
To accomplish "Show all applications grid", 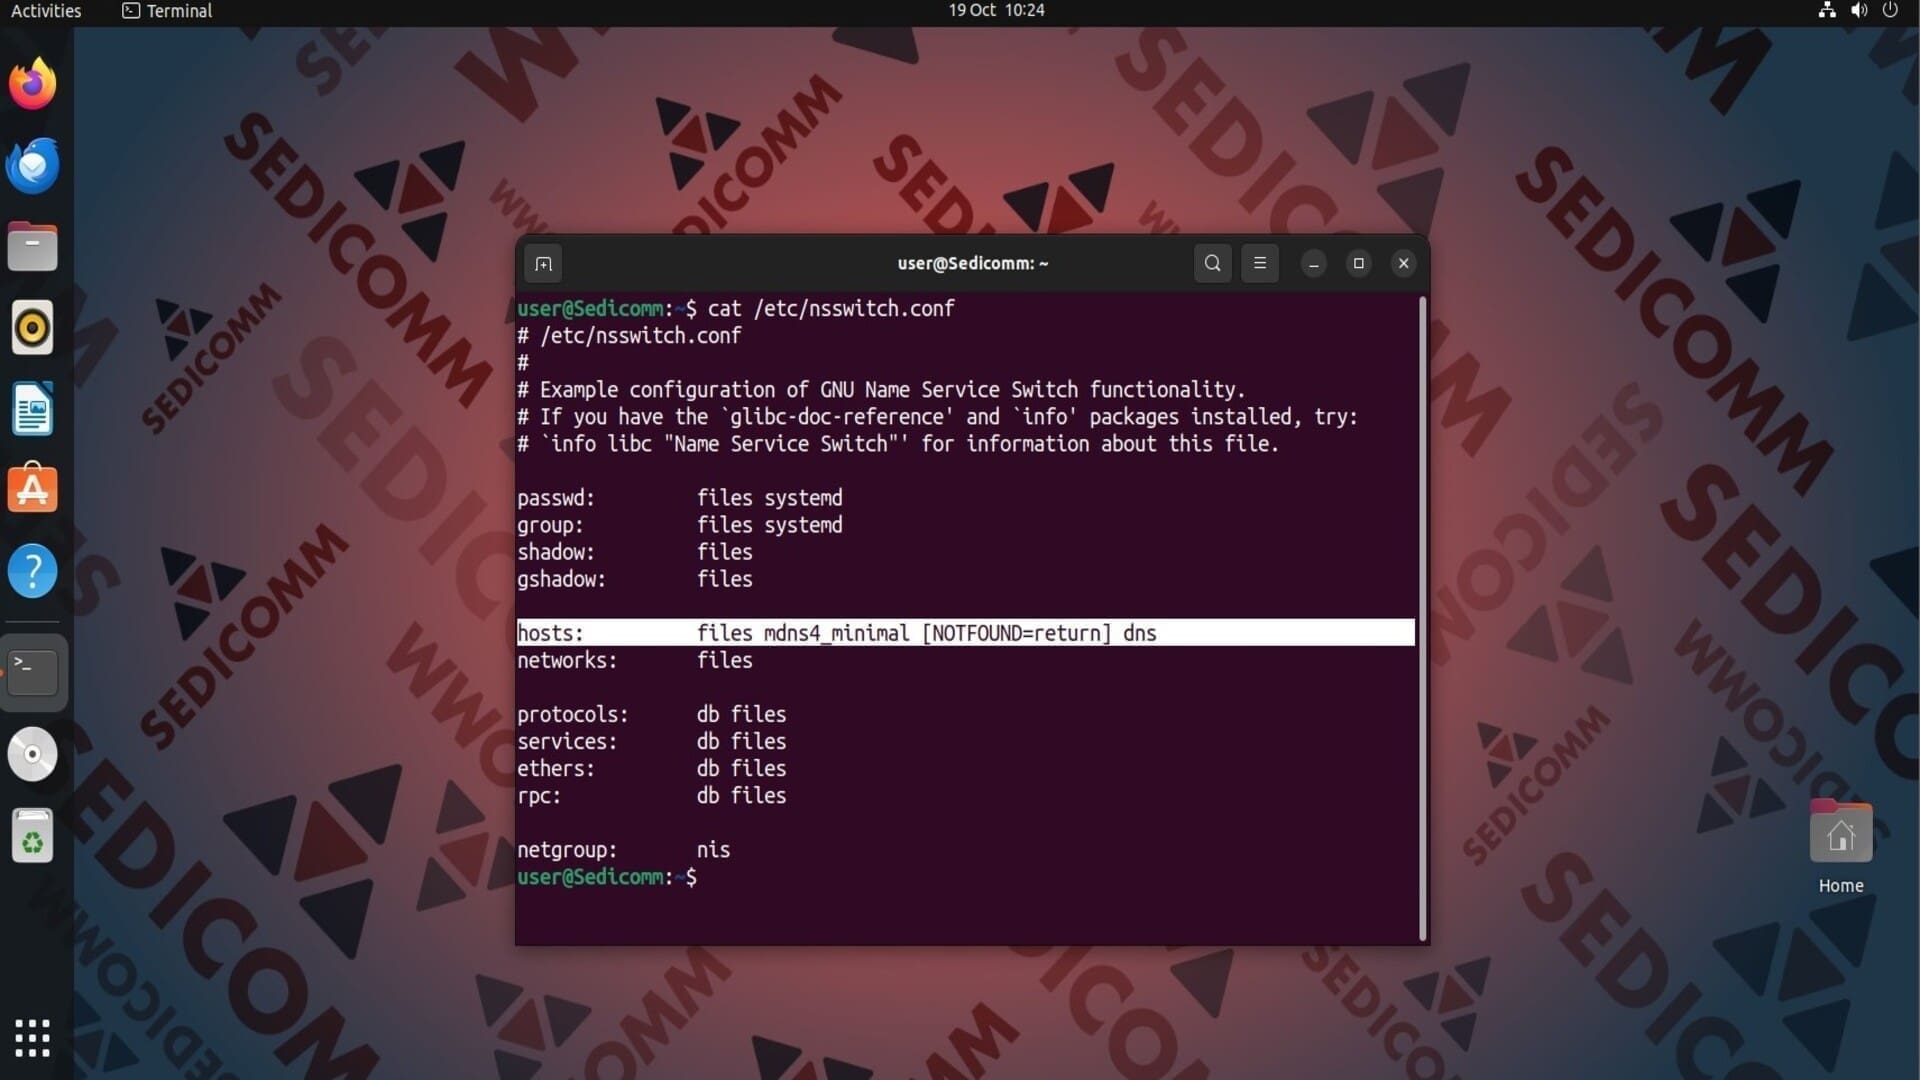I will [33, 1038].
